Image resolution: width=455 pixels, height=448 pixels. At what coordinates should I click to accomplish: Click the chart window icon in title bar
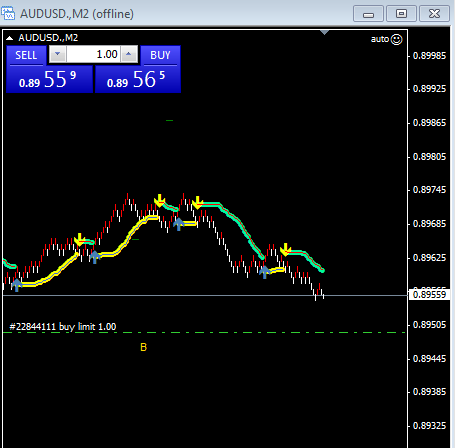point(8,13)
